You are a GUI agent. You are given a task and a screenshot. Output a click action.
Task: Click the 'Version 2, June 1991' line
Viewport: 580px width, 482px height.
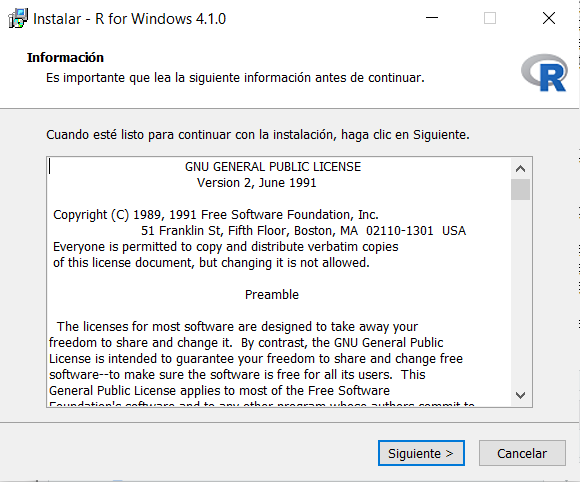pos(256,183)
